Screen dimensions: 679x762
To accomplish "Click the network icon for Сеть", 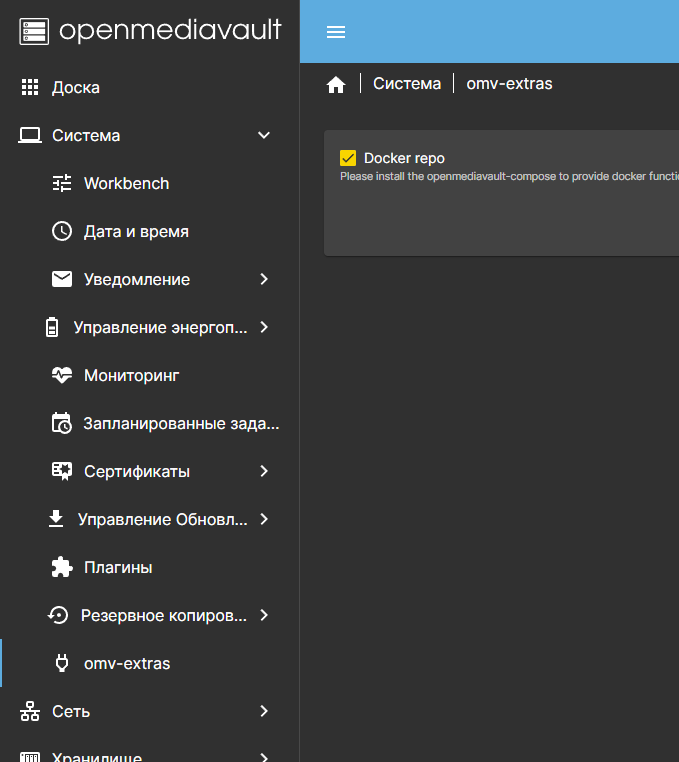I will point(30,711).
